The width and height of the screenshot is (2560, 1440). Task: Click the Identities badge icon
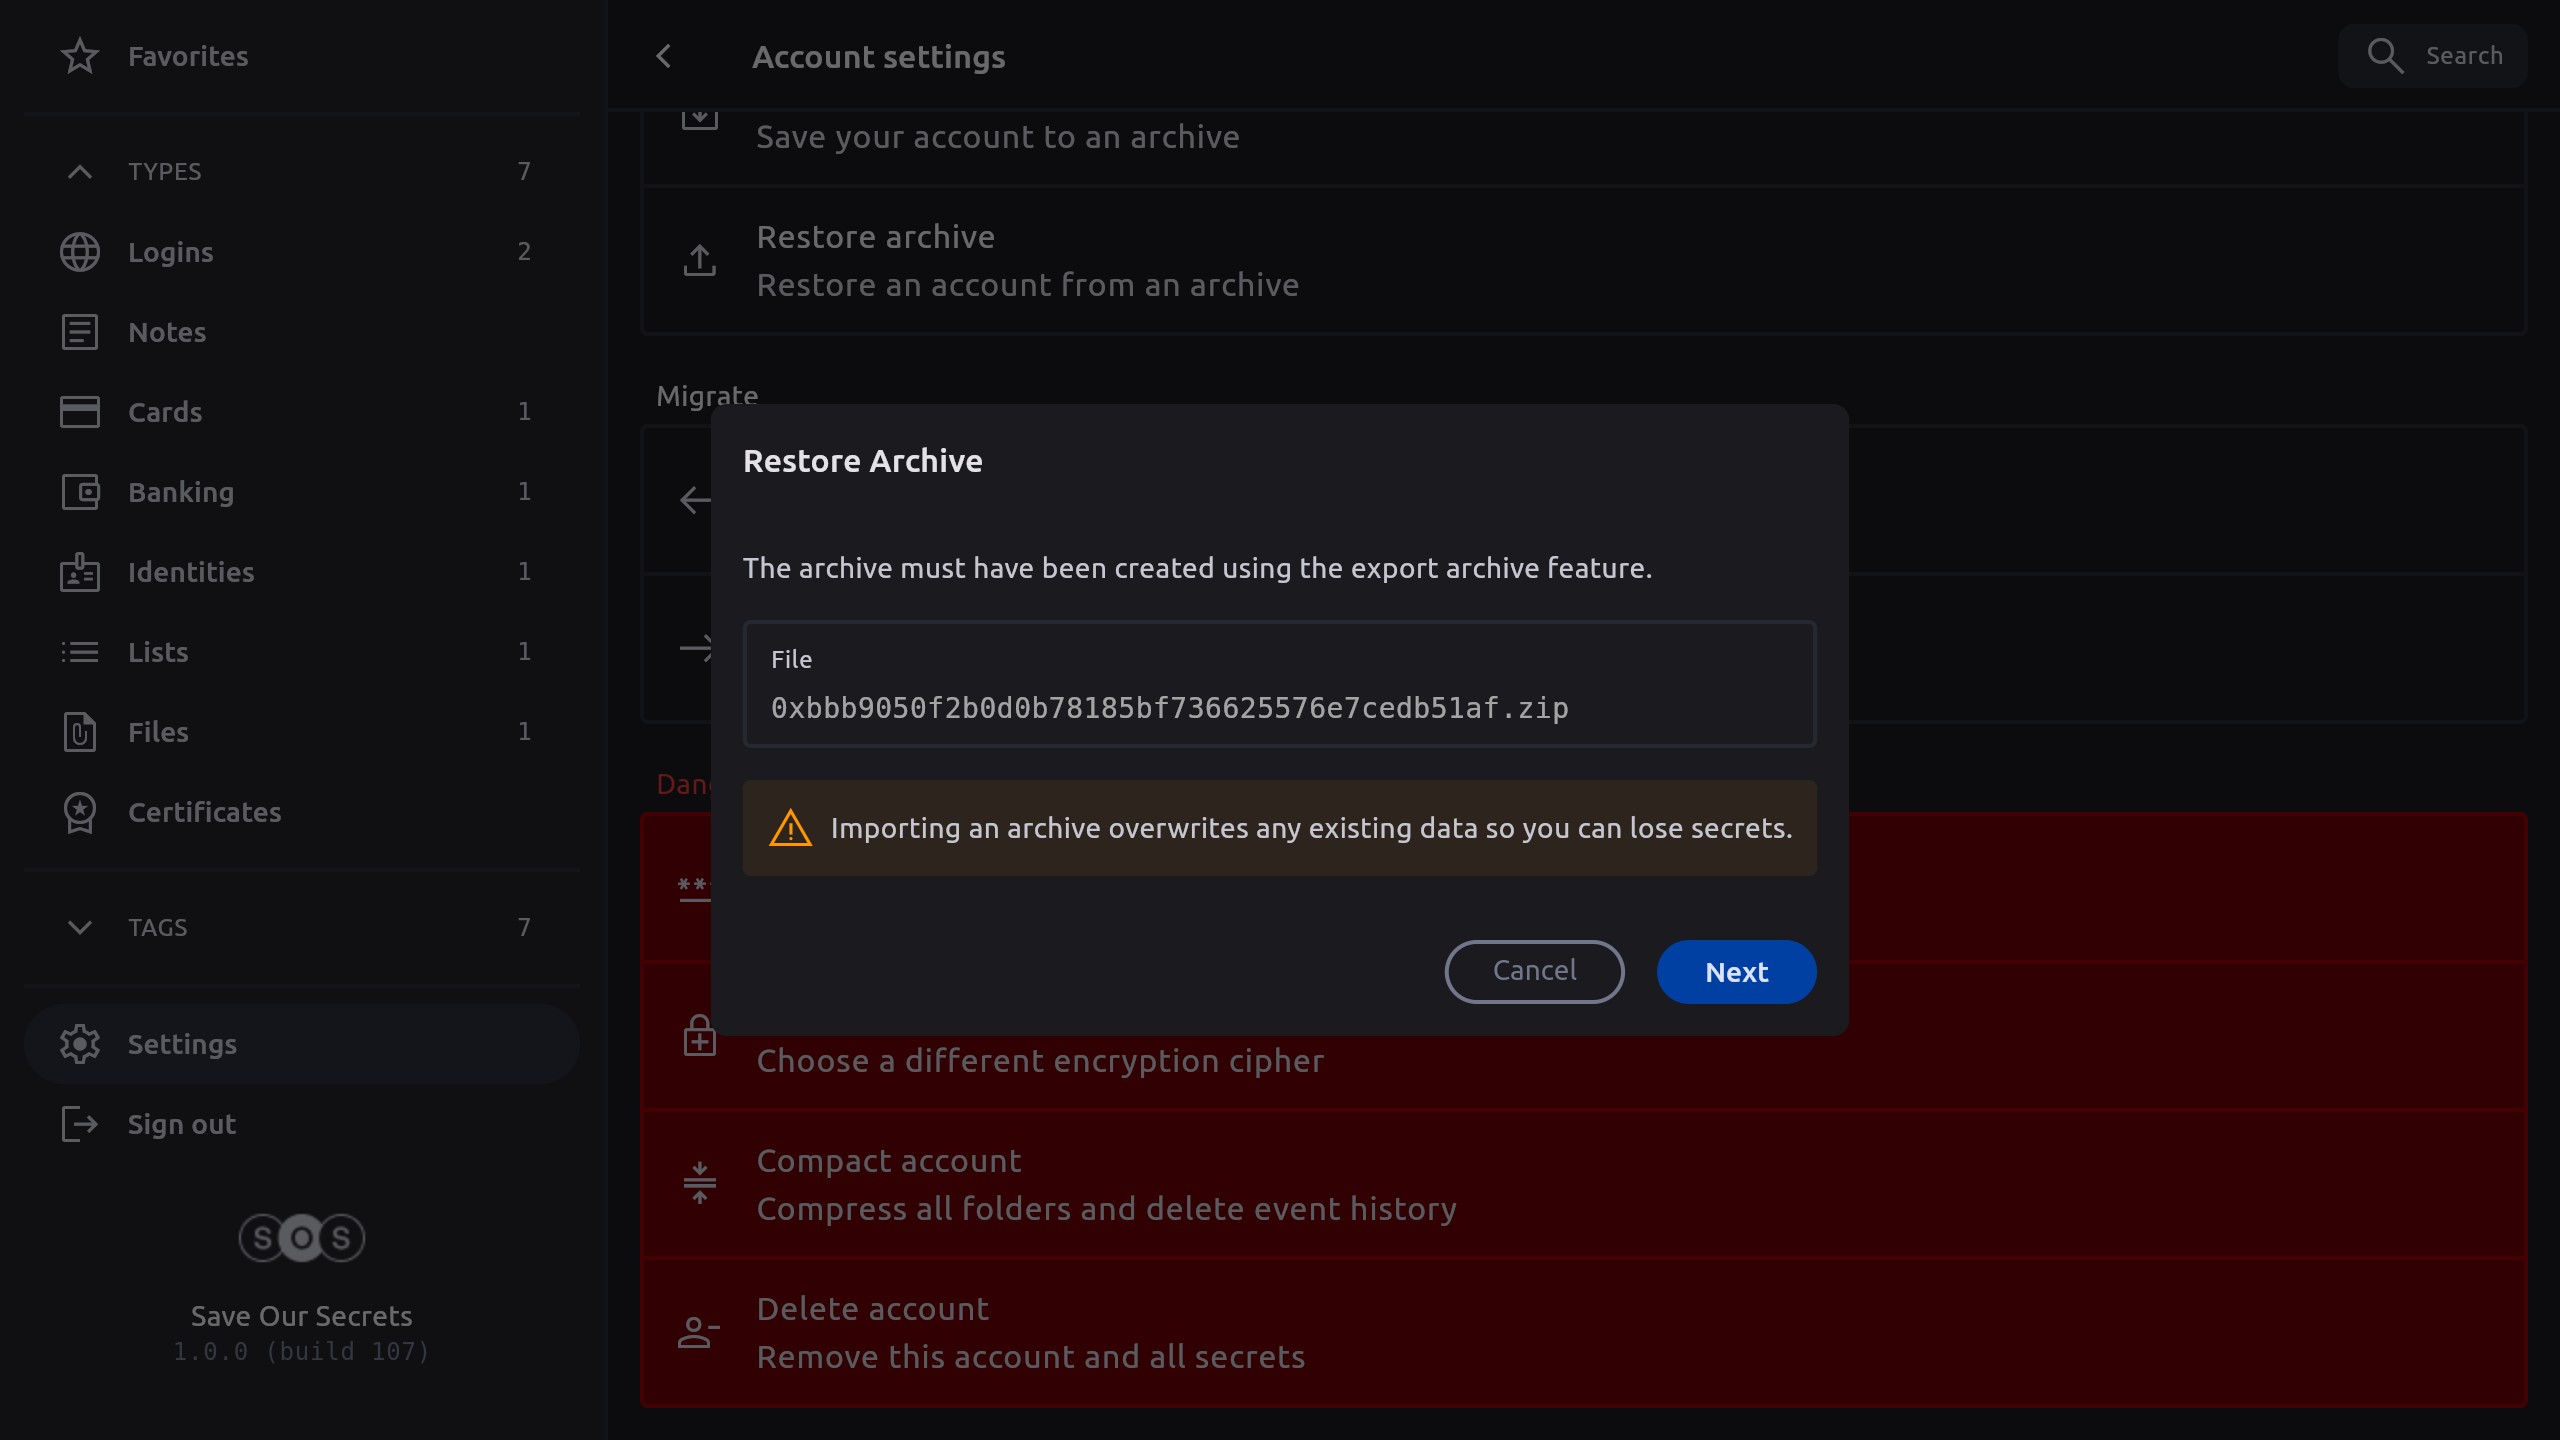[x=80, y=572]
